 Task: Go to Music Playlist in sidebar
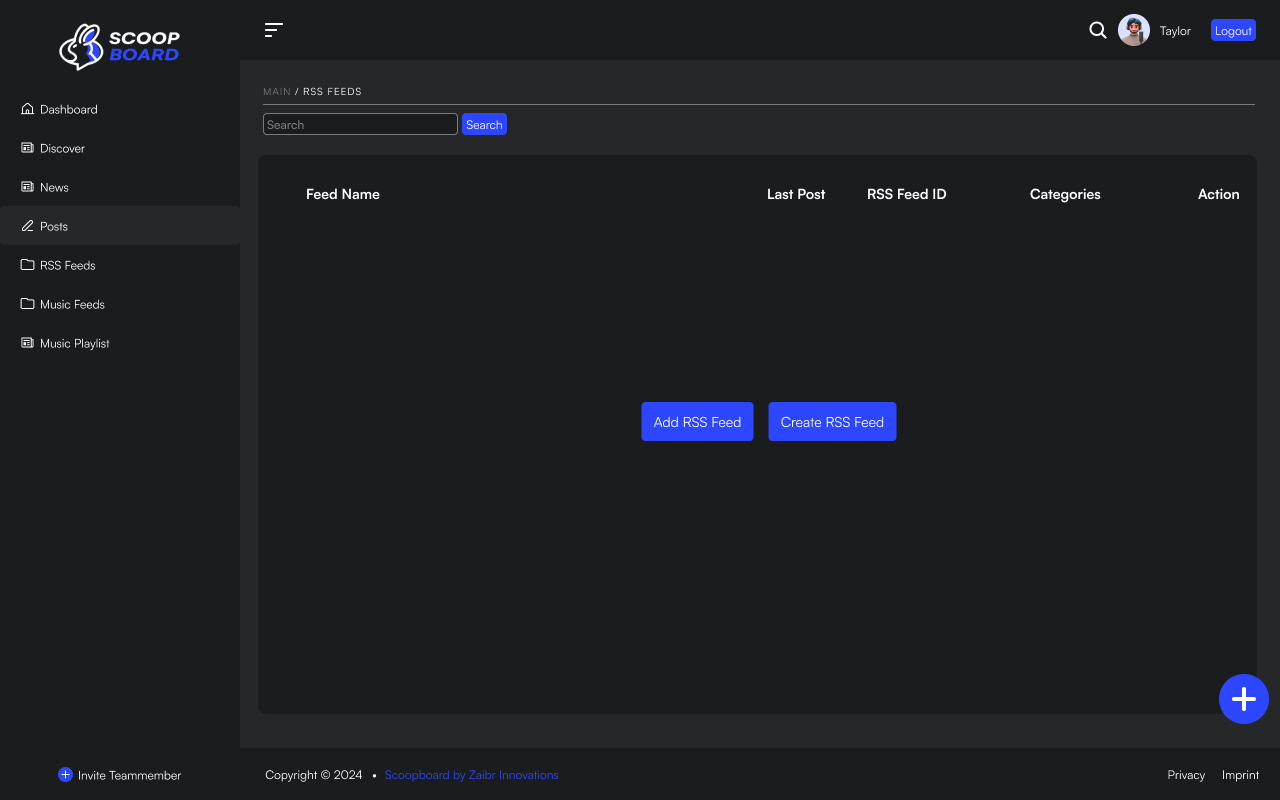point(74,343)
